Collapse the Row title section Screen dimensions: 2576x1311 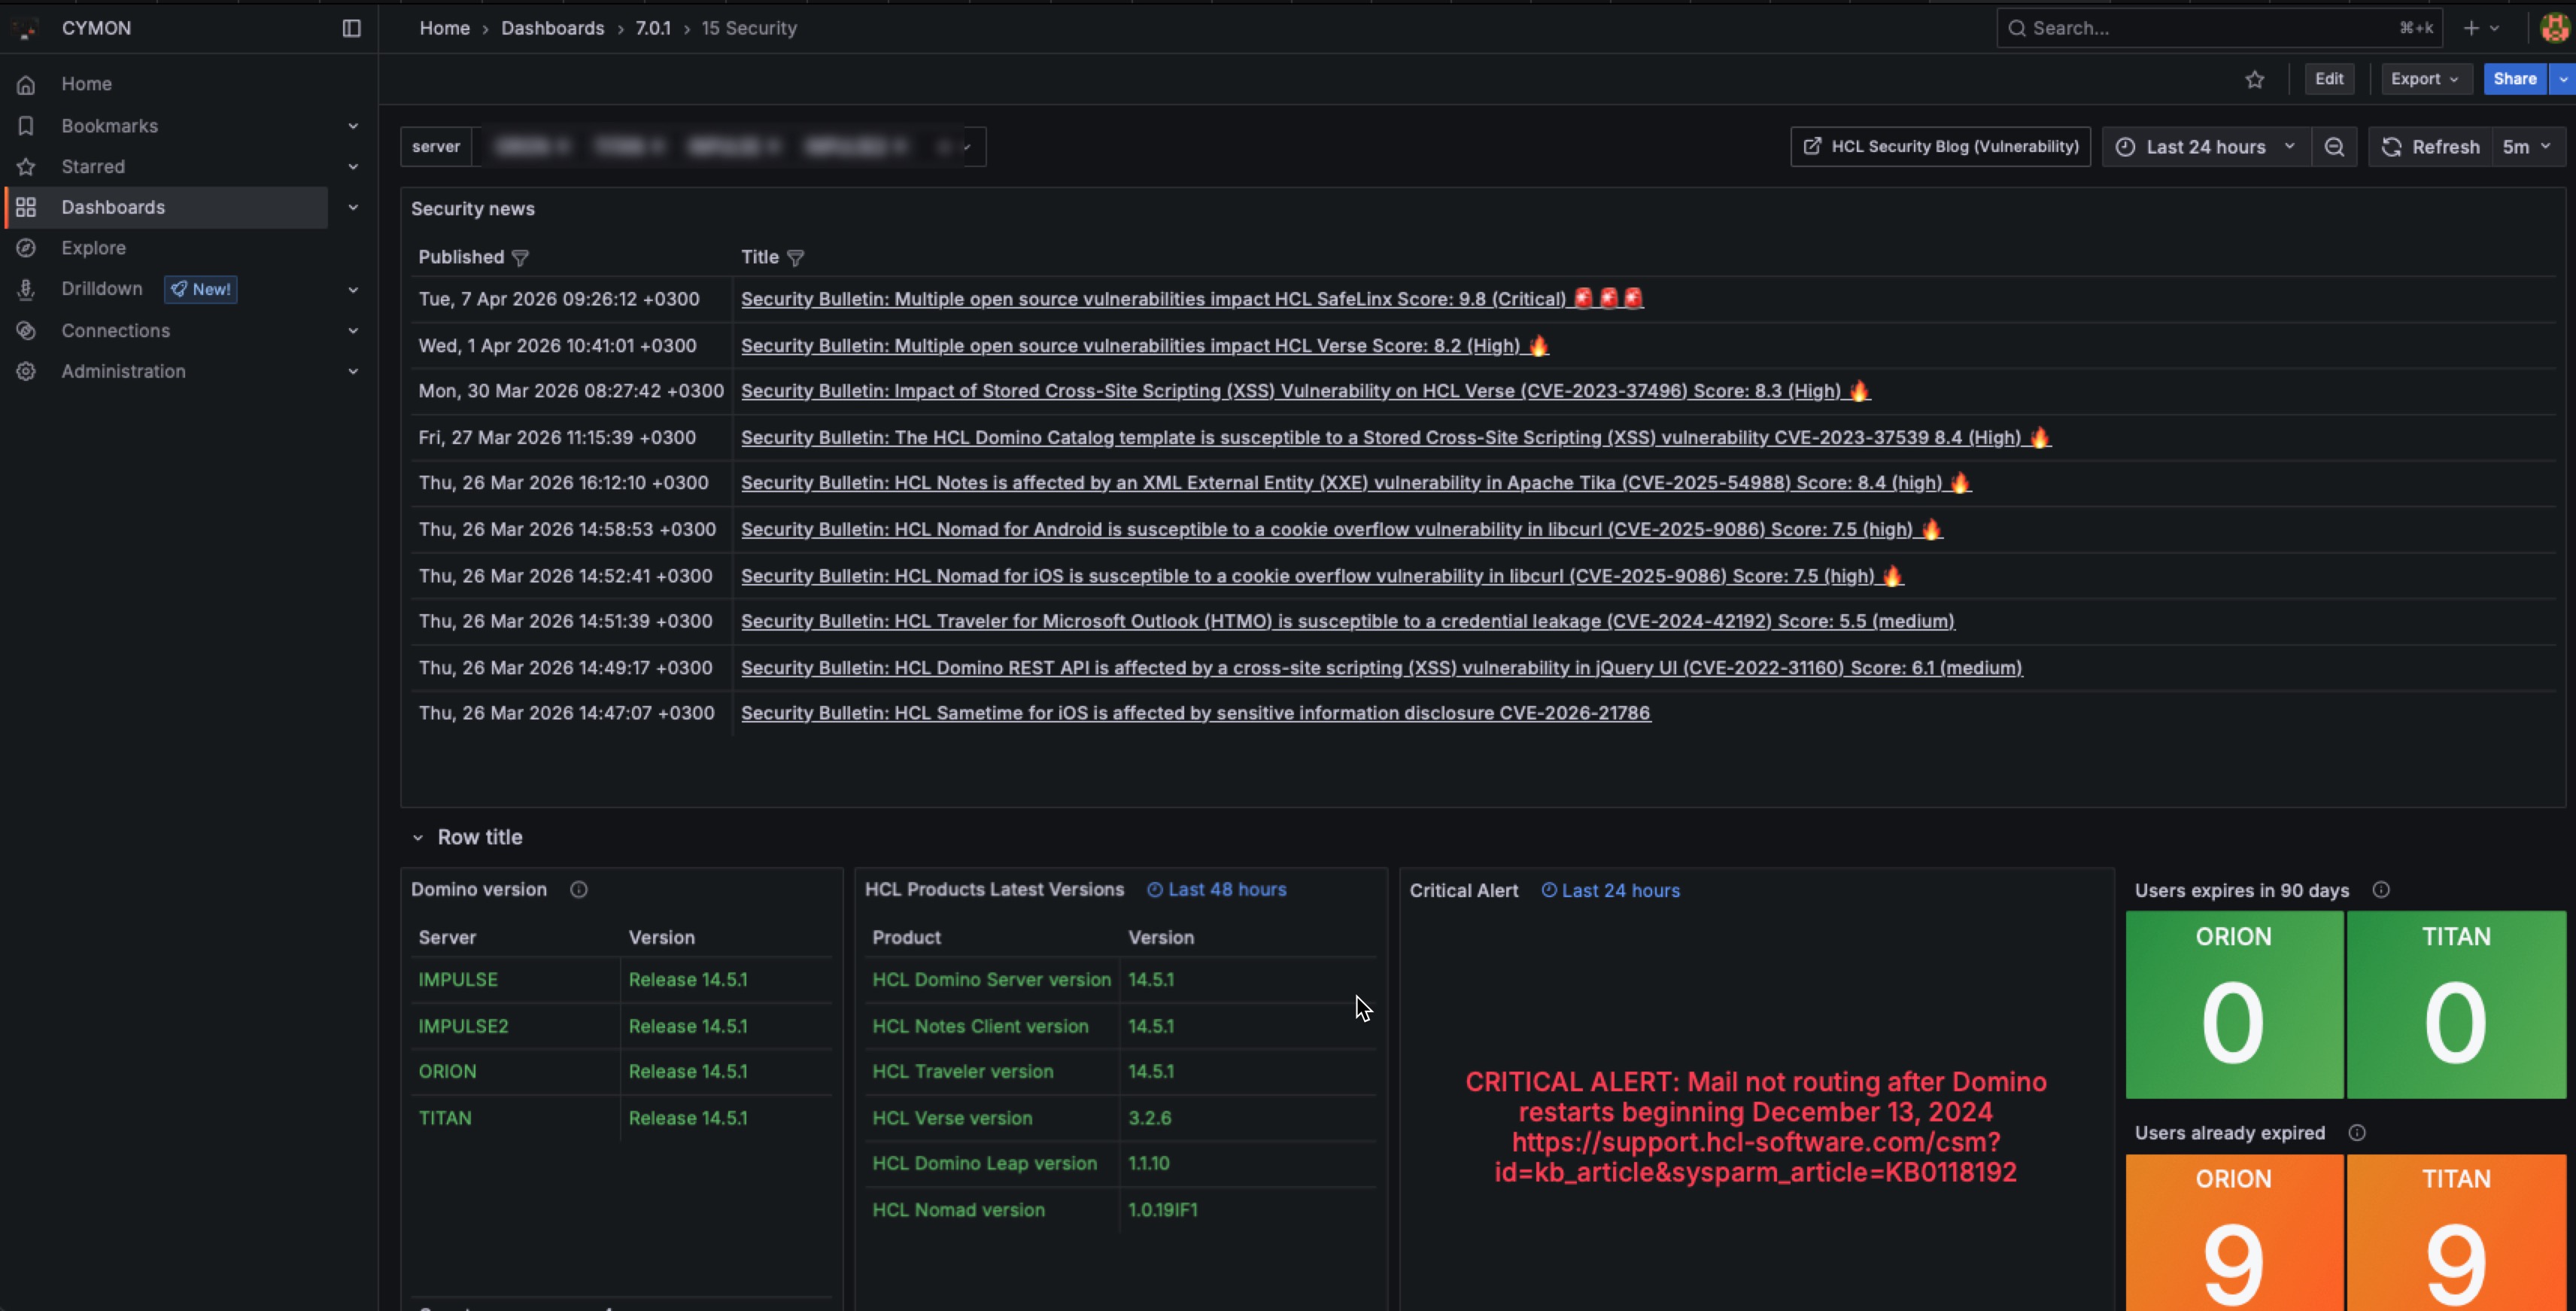point(418,838)
